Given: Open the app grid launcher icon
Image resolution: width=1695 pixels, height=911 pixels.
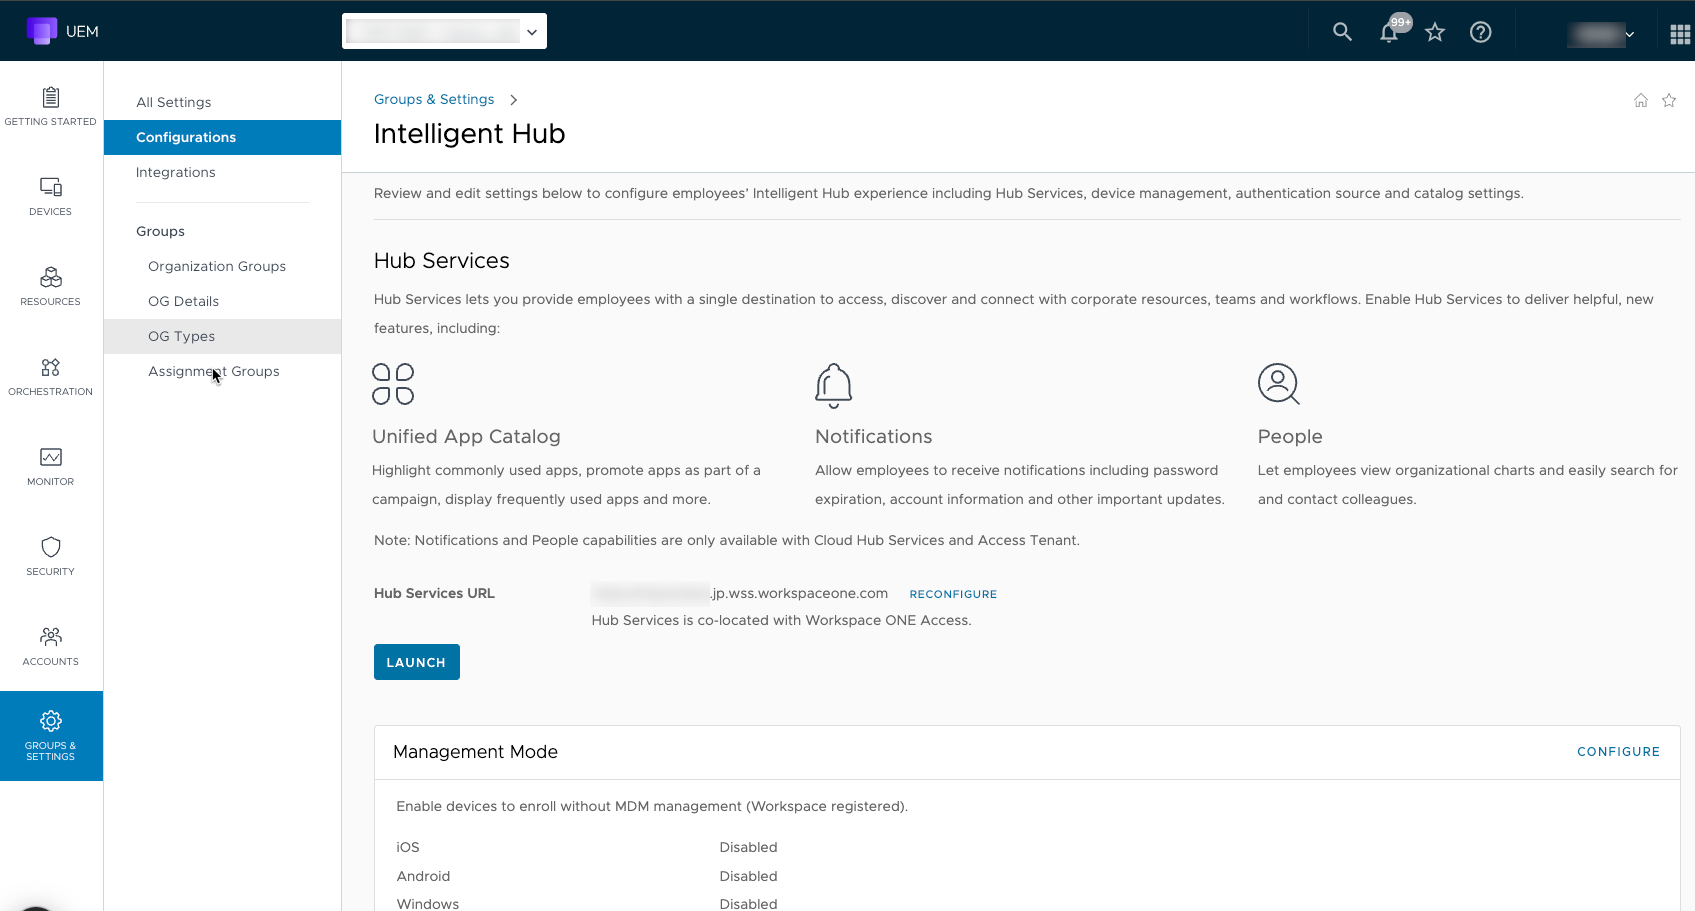Looking at the screenshot, I should pos(1681,31).
